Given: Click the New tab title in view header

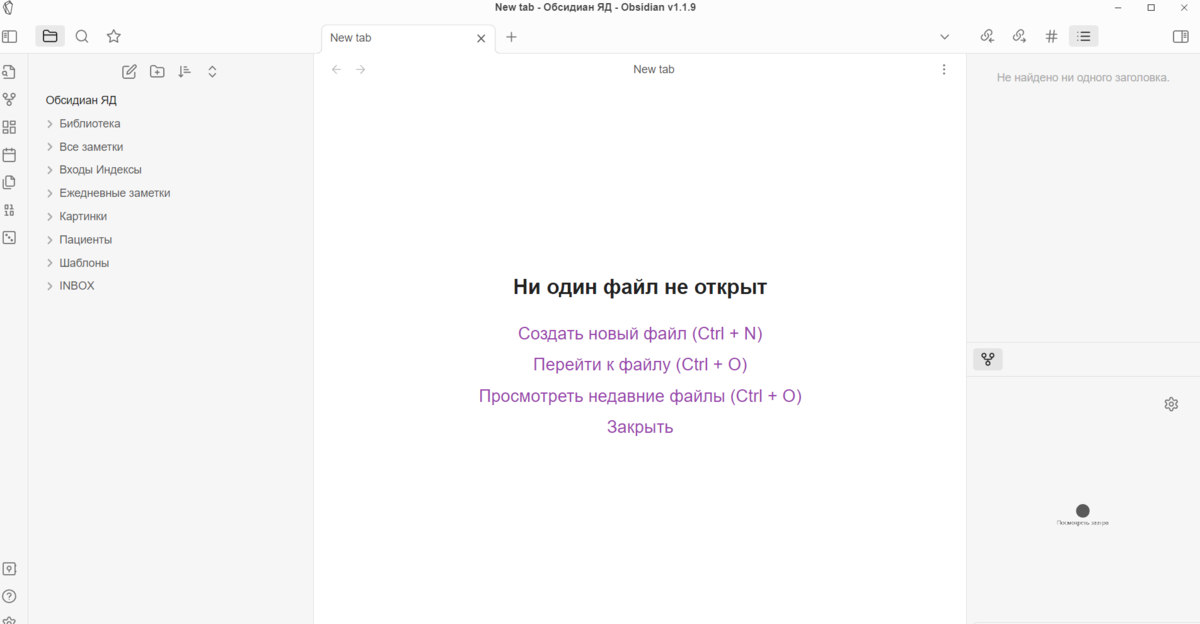Looking at the screenshot, I should [654, 69].
